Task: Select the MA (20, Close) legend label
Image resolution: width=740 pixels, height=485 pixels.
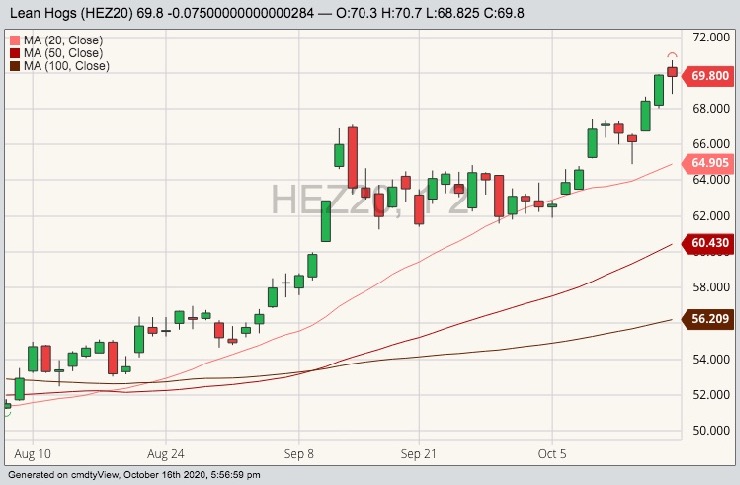Action: pyautogui.click(x=63, y=41)
